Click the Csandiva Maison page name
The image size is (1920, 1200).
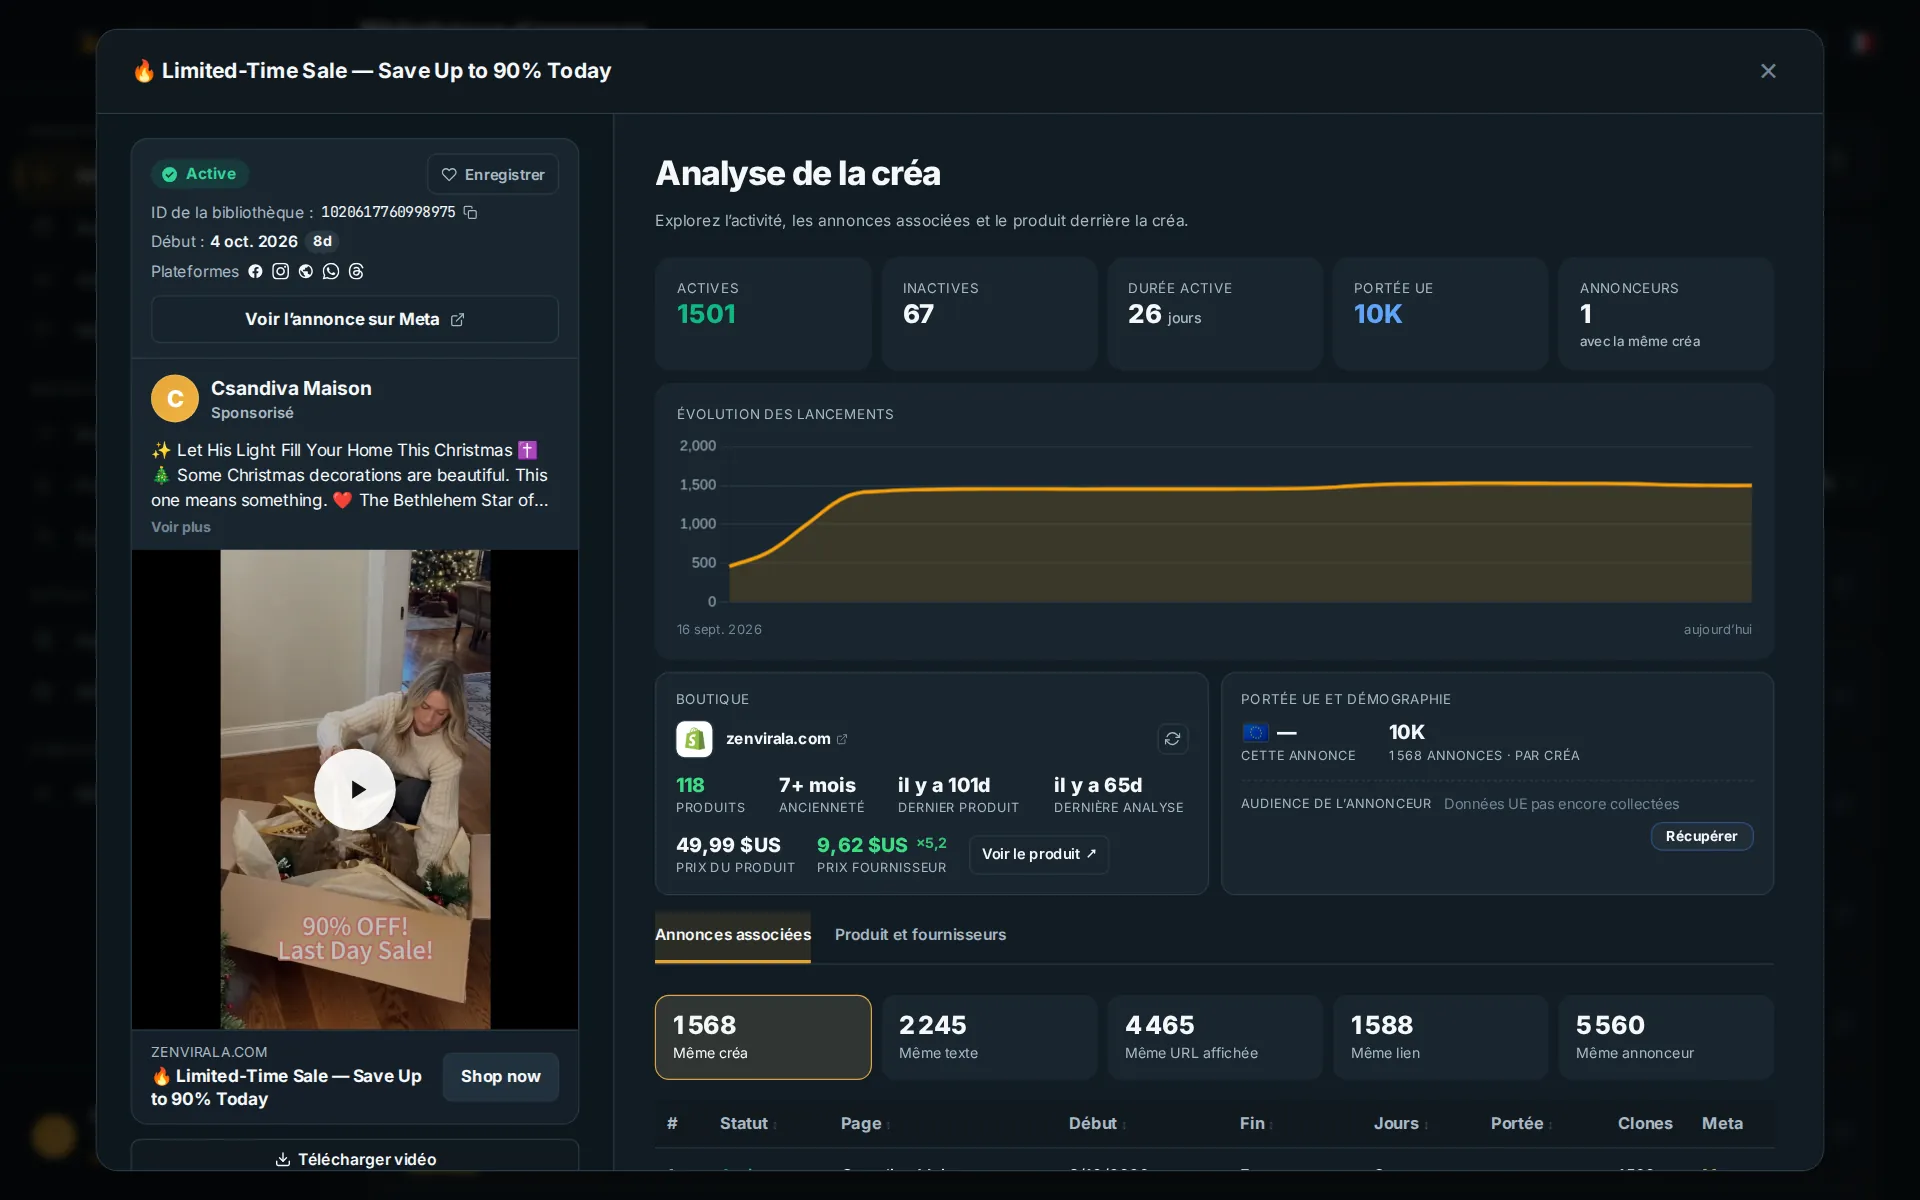(x=291, y=388)
